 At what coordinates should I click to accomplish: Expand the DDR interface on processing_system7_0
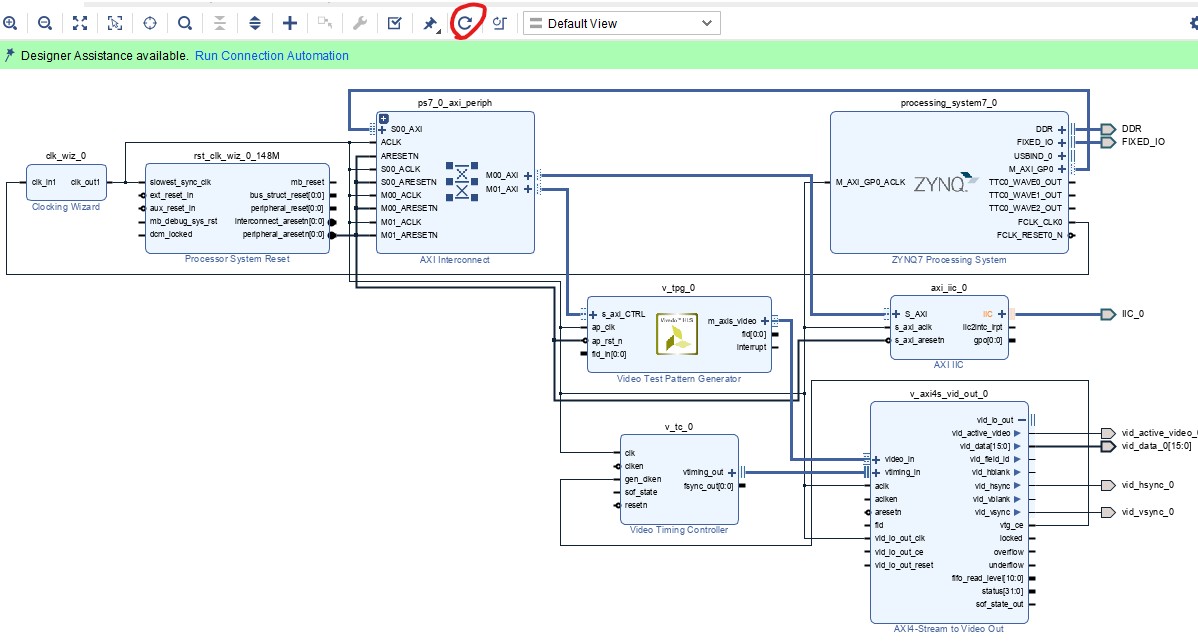(1061, 129)
